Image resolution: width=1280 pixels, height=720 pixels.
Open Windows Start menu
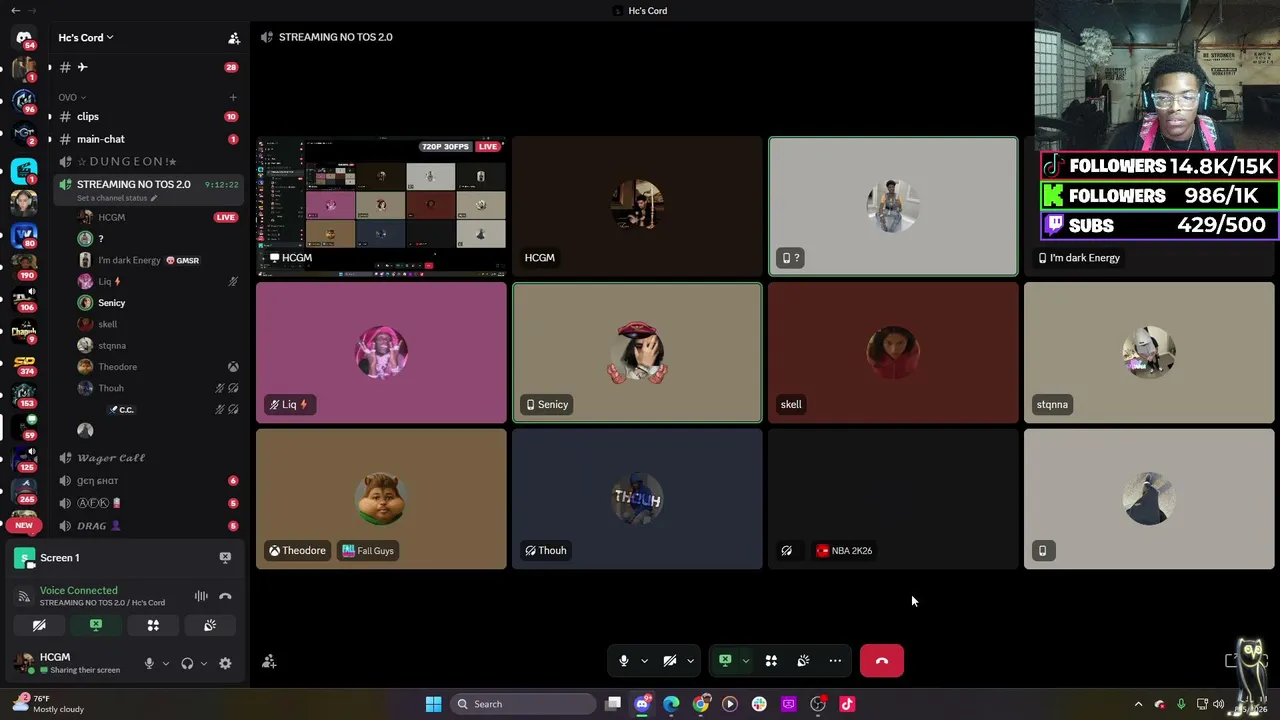point(433,704)
